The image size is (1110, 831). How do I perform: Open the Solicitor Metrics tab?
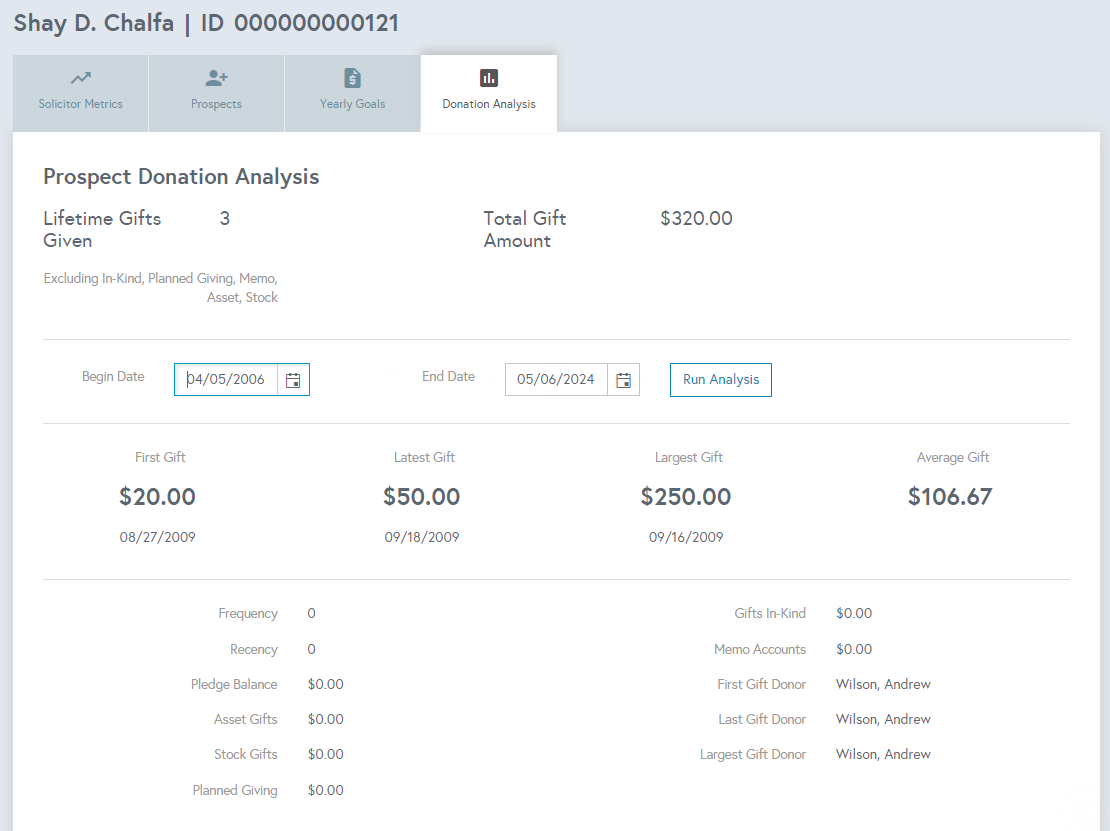pos(81,93)
